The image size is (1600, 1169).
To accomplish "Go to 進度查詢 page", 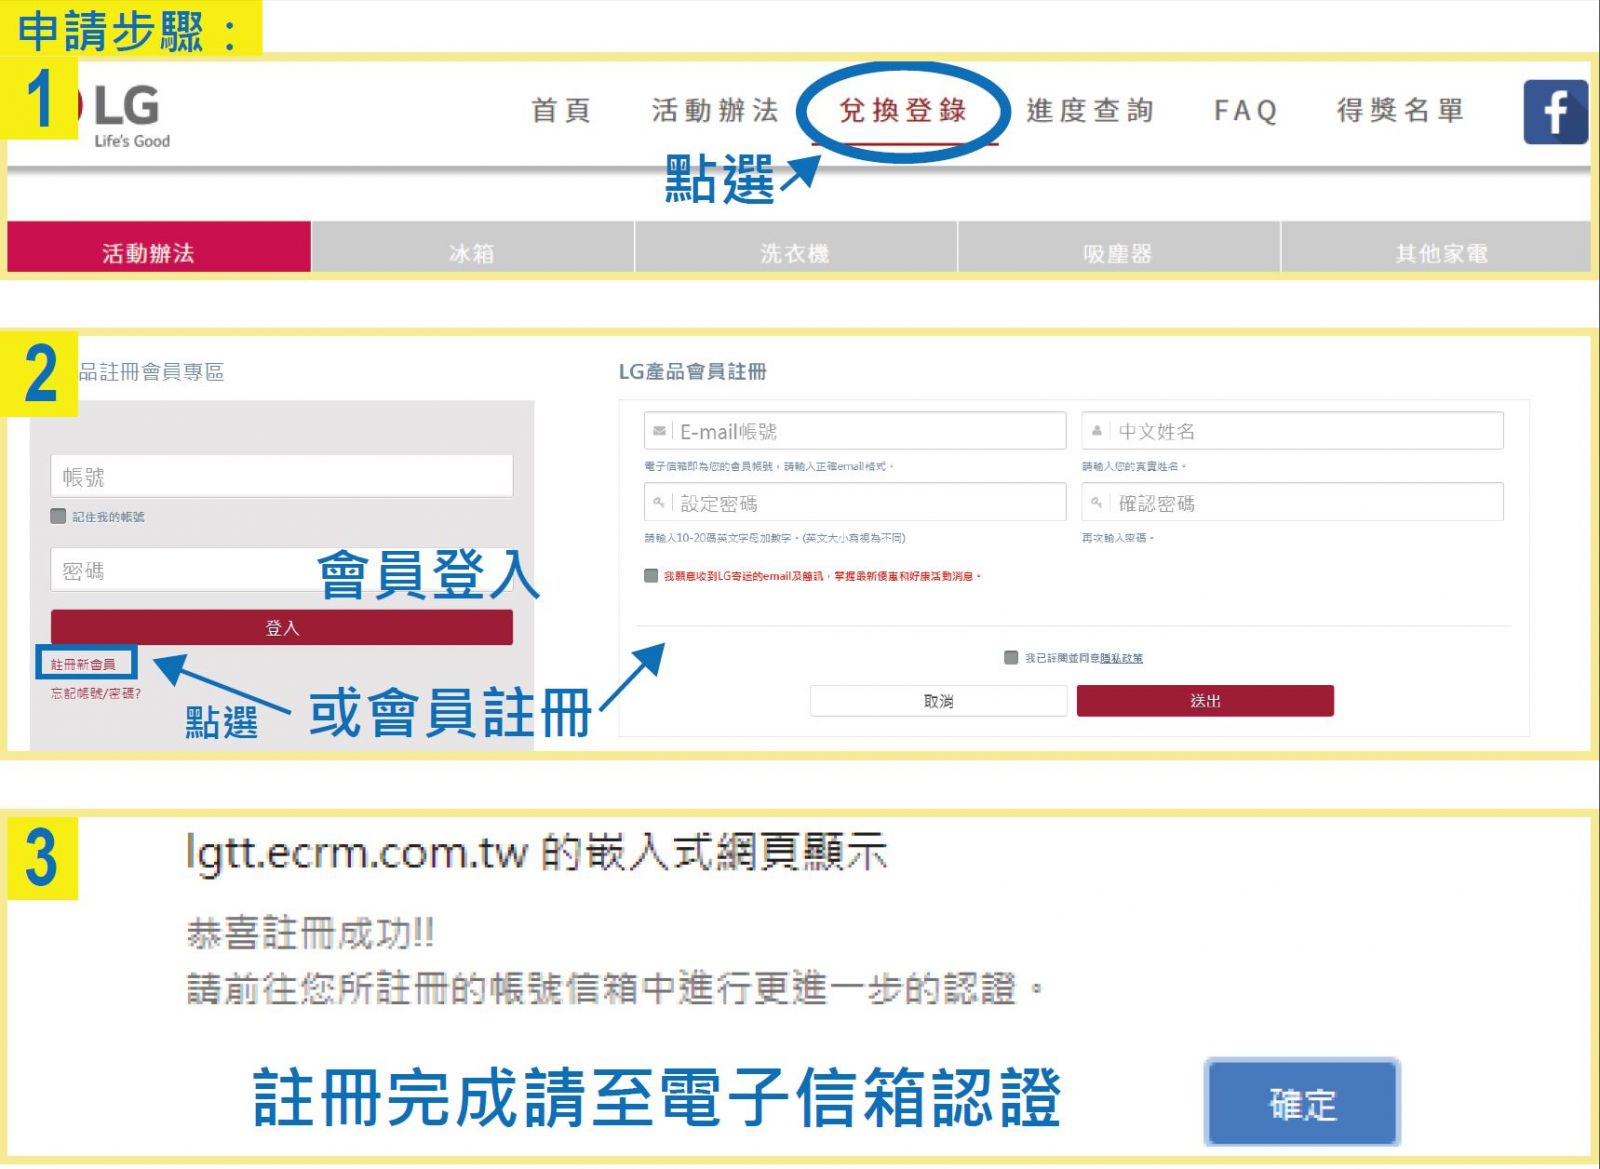I will 1090,110.
